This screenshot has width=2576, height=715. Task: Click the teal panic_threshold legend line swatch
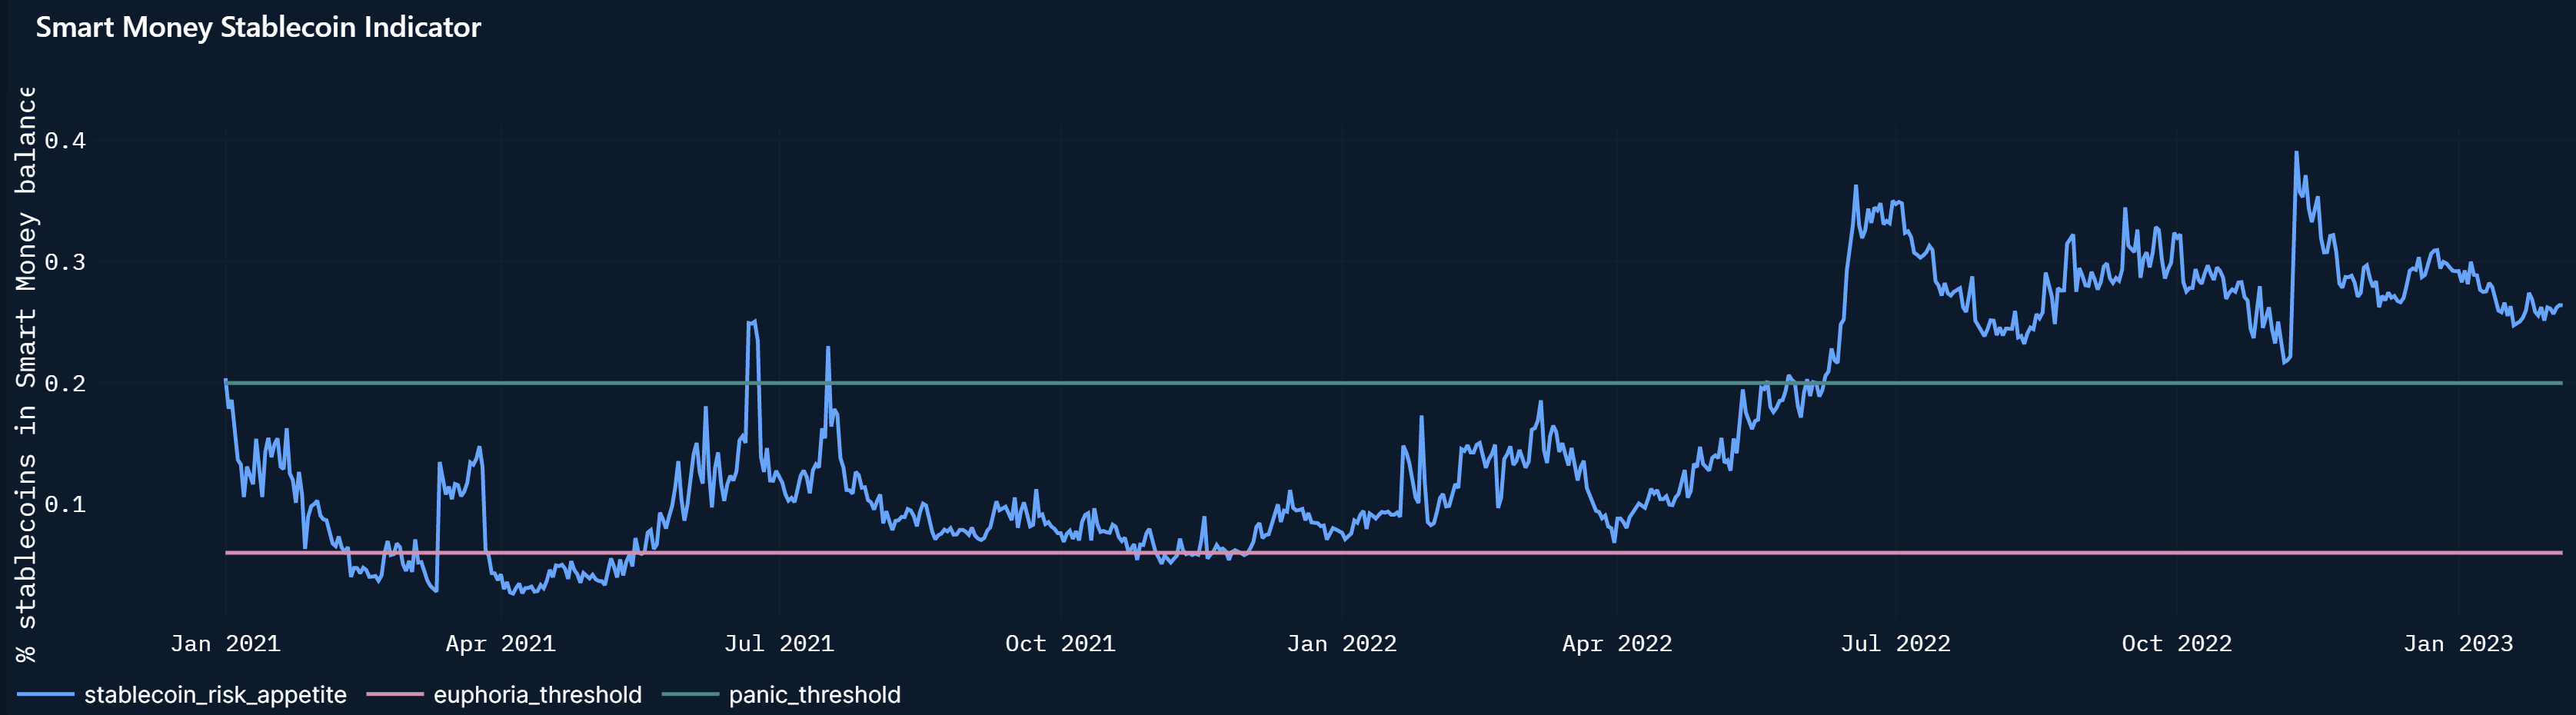click(690, 694)
